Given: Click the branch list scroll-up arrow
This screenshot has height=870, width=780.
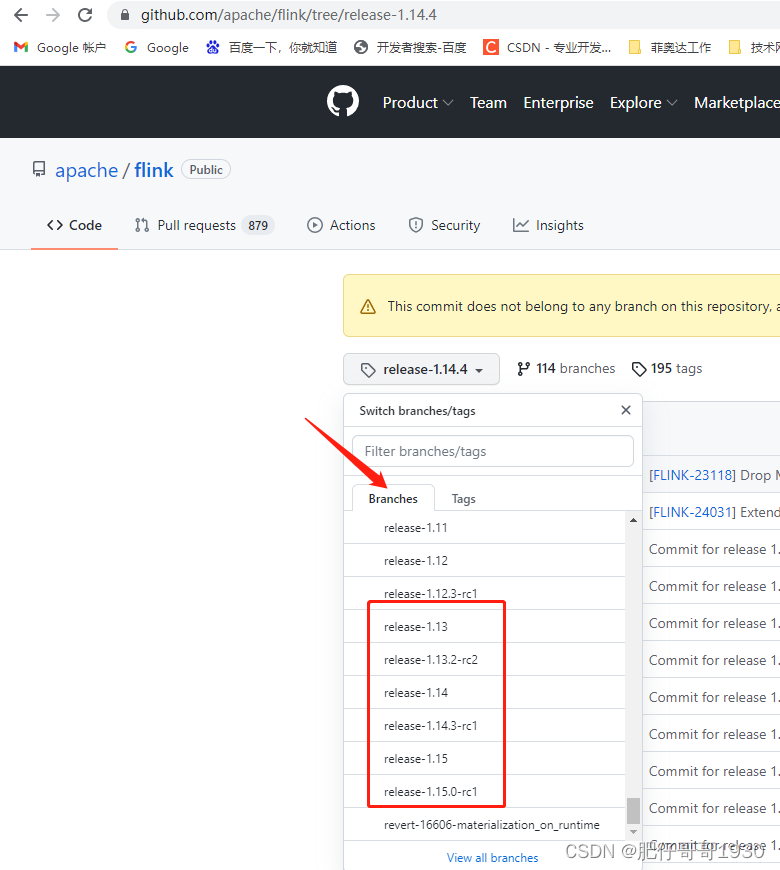Looking at the screenshot, I should tap(633, 520).
